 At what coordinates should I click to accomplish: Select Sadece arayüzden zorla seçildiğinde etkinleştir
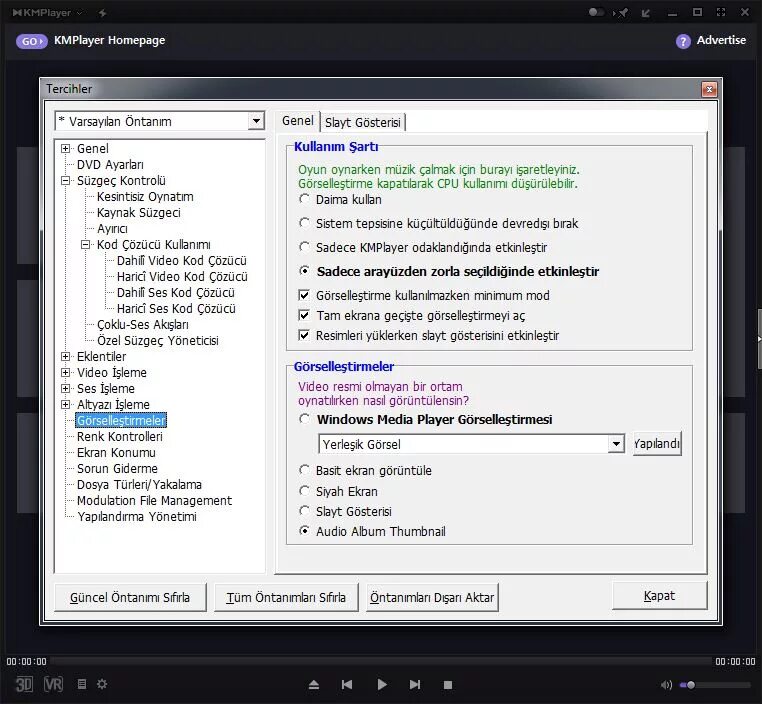coord(304,271)
